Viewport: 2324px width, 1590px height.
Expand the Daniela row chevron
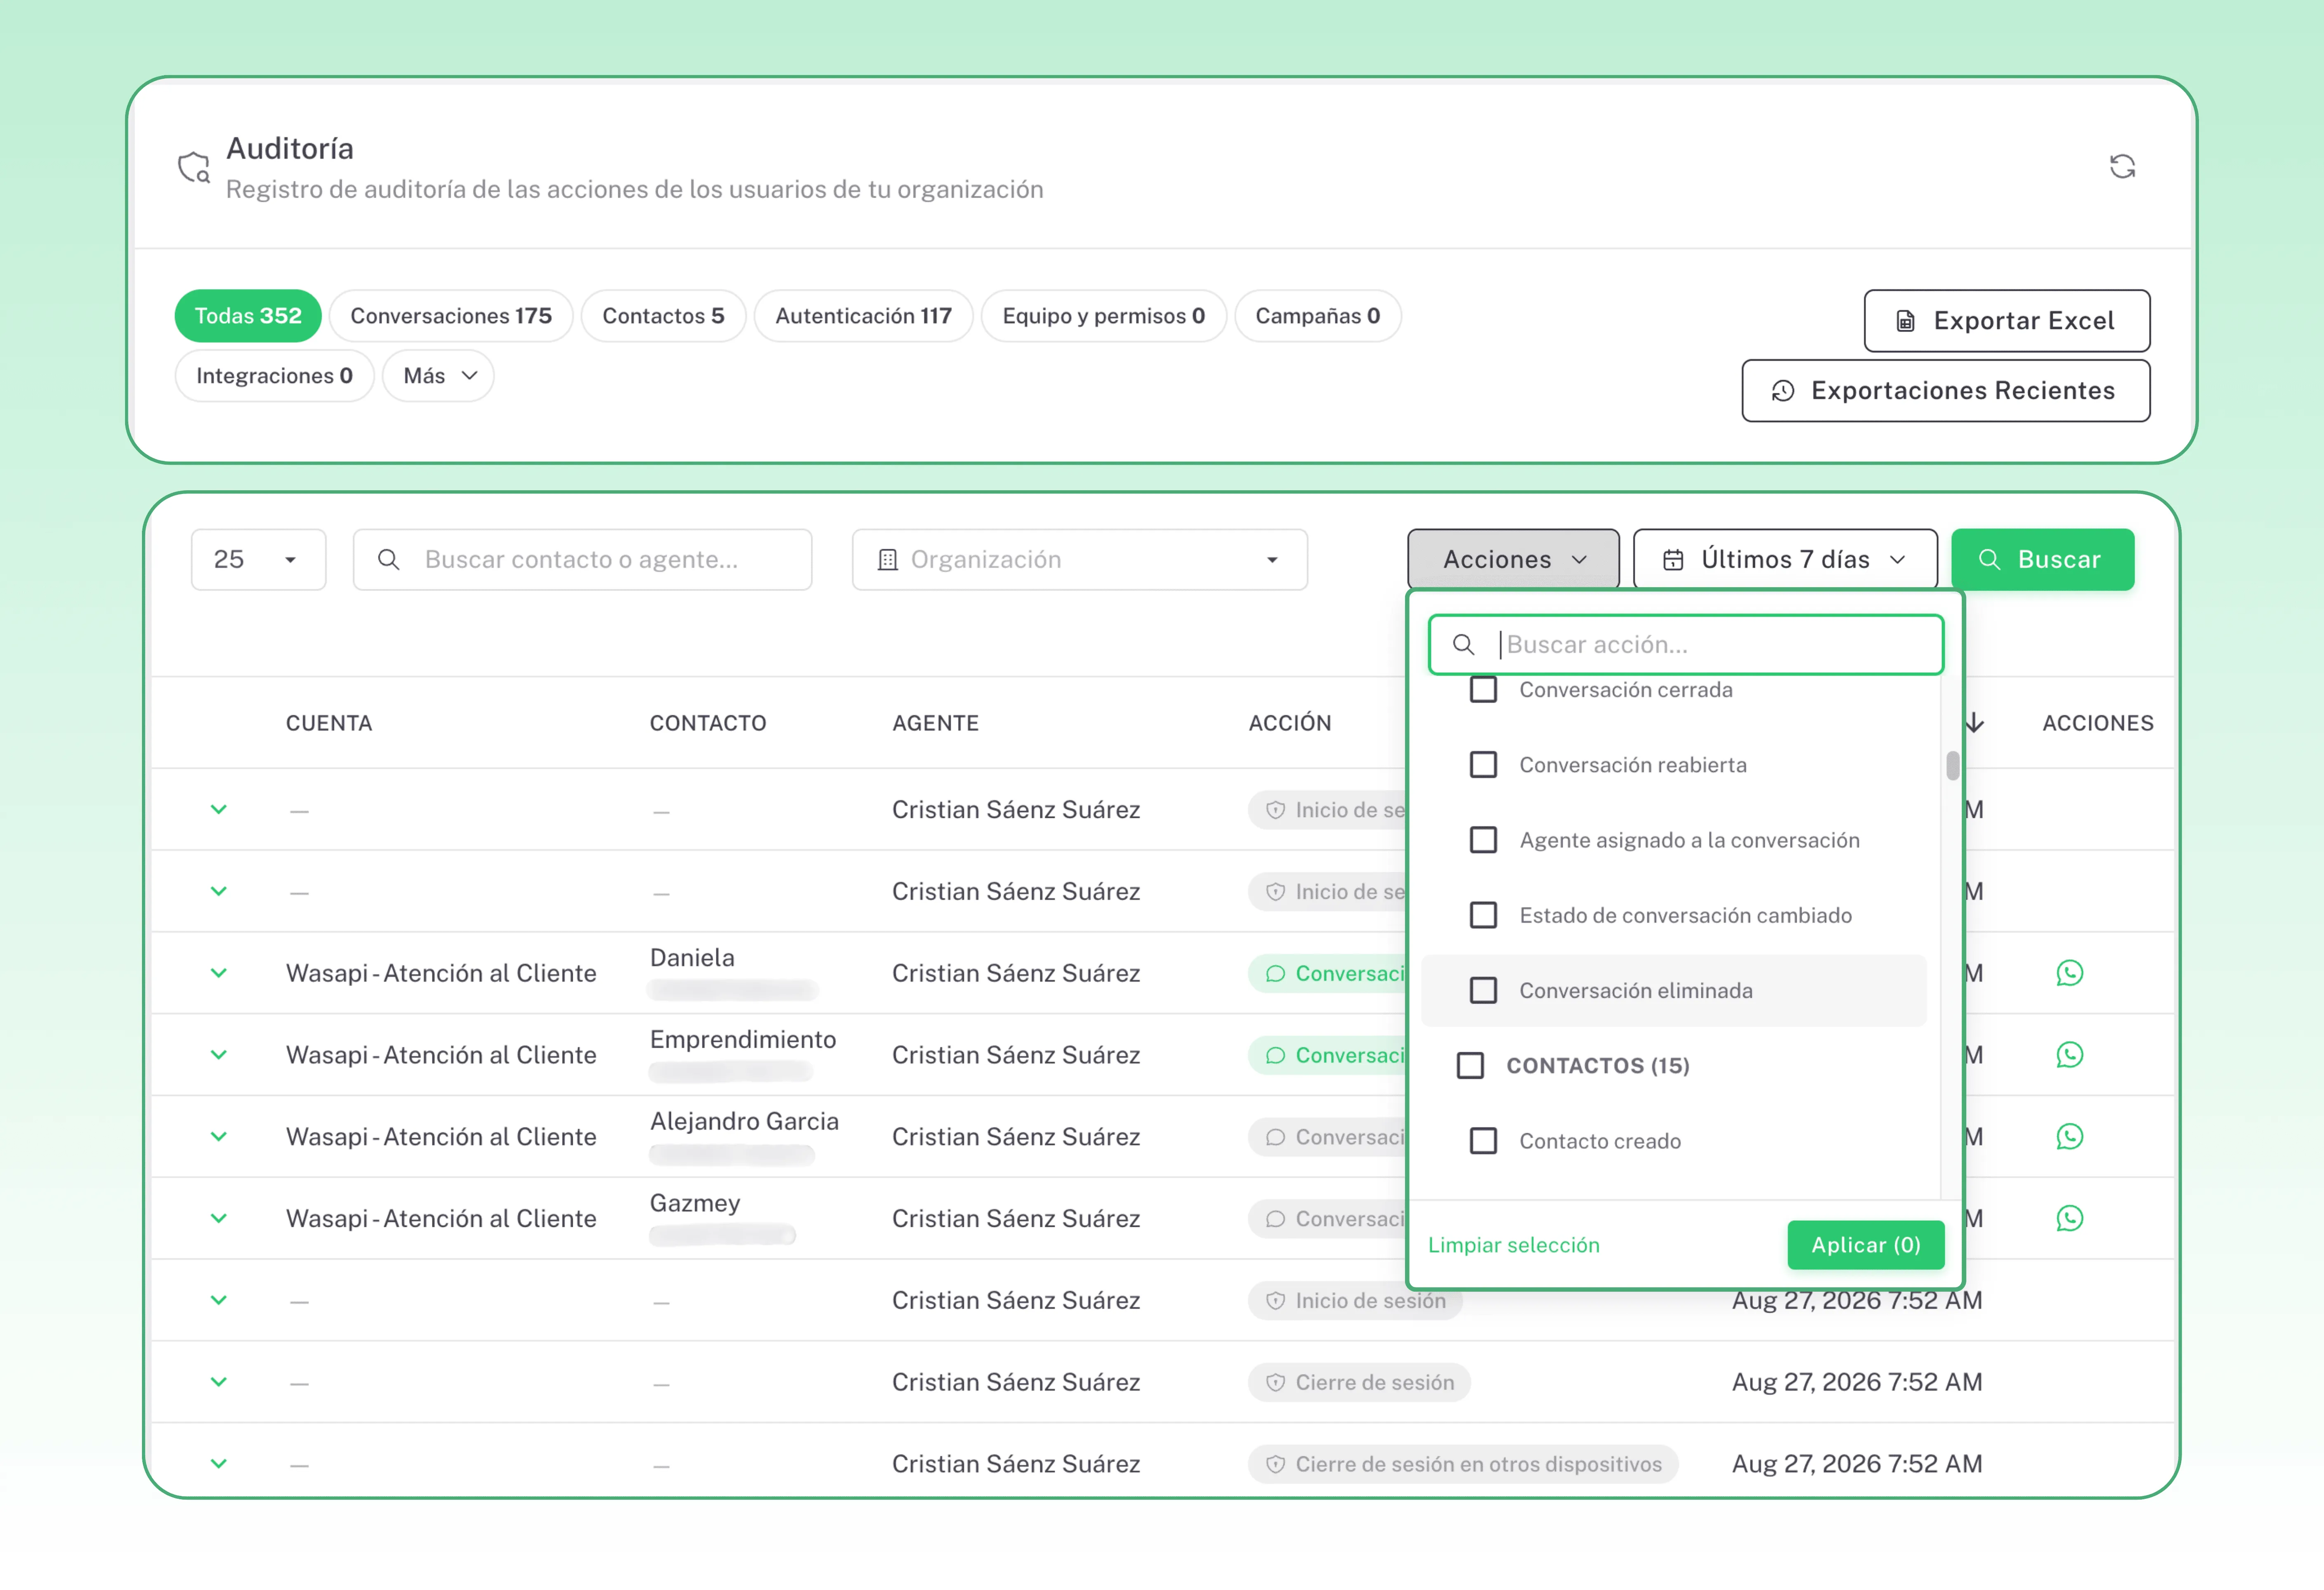[x=218, y=973]
